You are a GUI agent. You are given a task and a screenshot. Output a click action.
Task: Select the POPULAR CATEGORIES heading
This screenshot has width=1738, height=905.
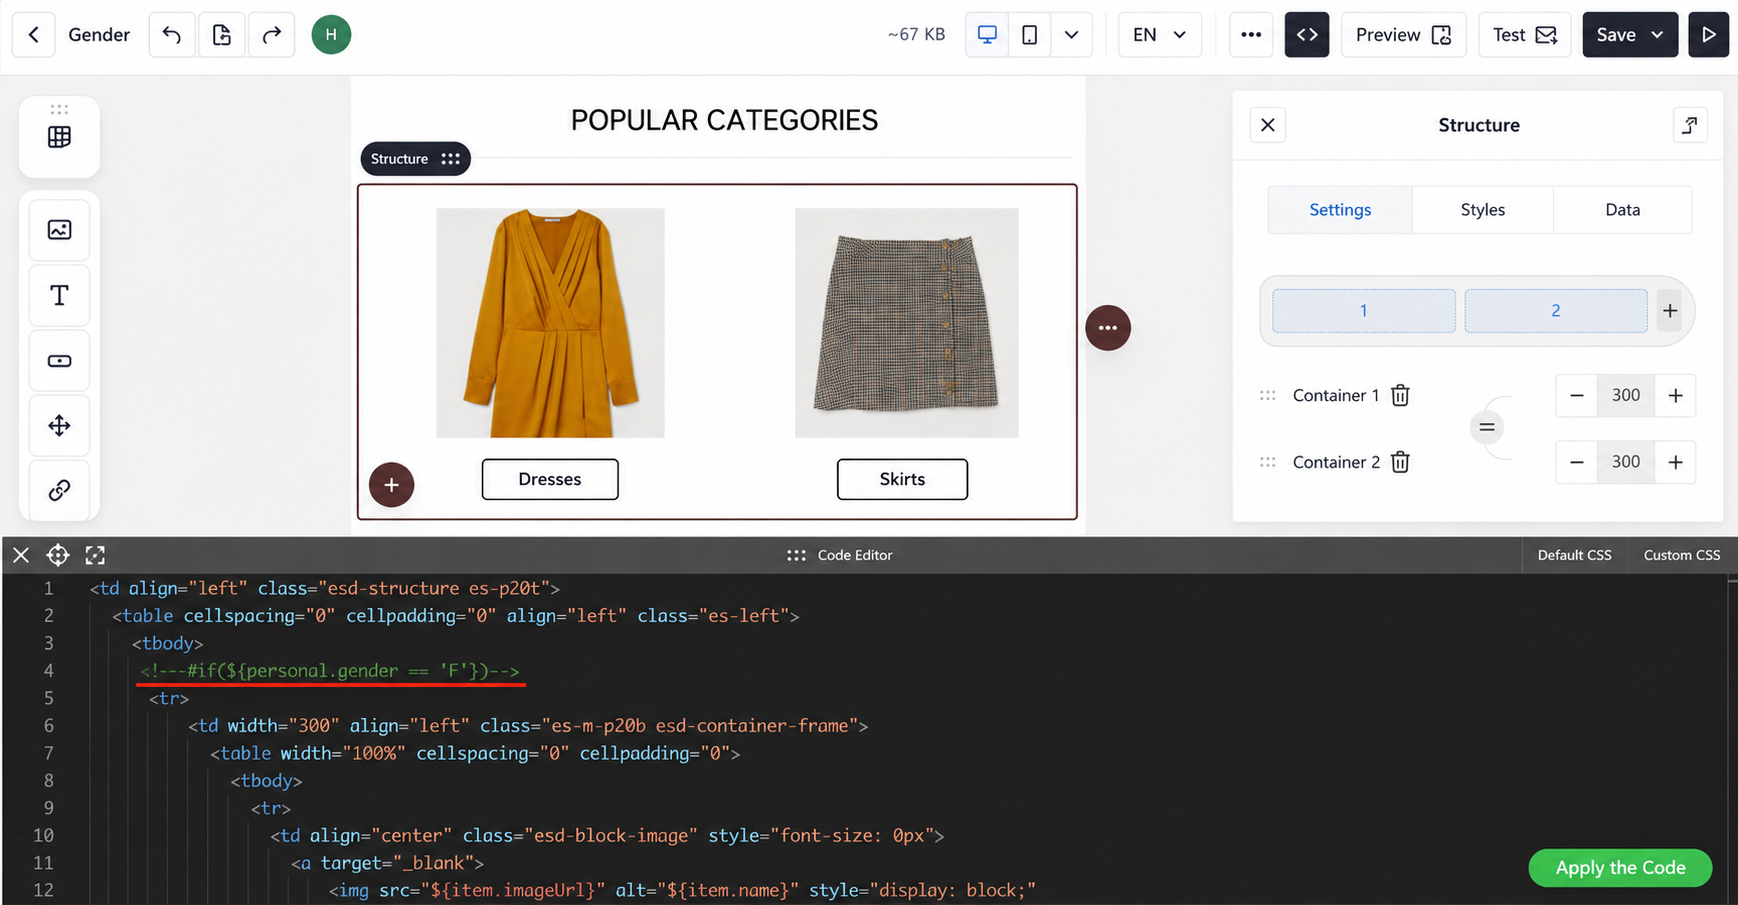[x=724, y=120]
